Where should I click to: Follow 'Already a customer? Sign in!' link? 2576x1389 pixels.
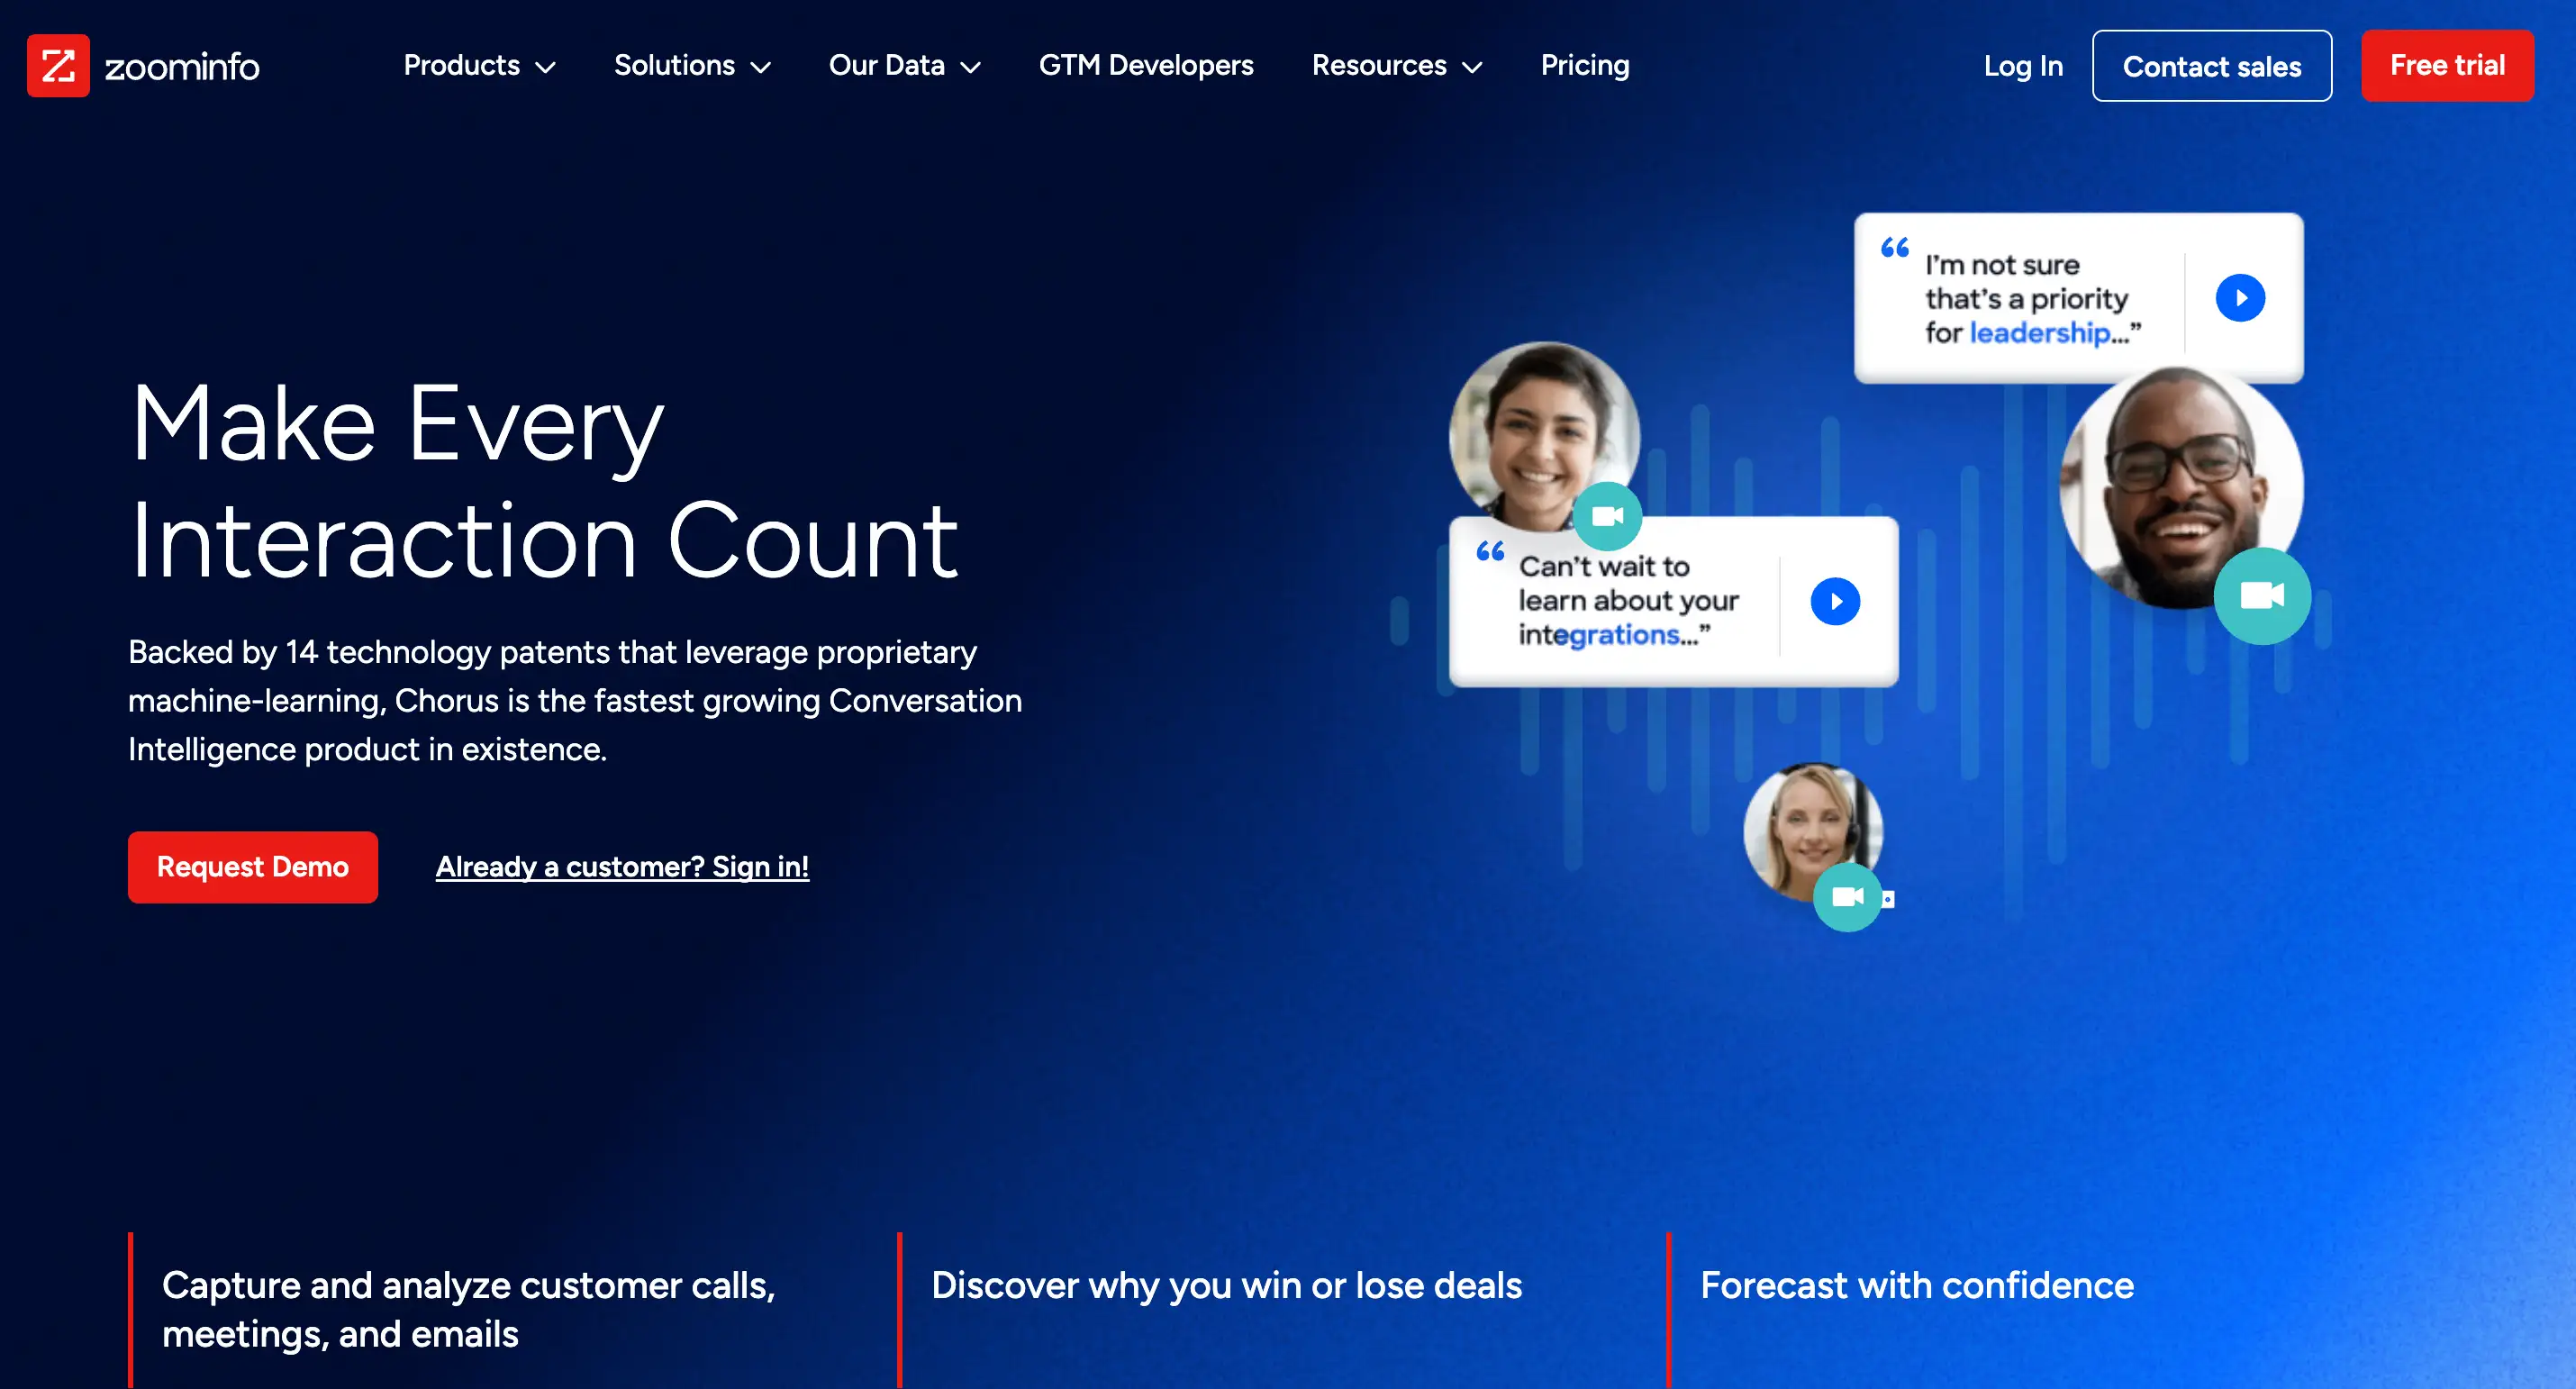point(622,867)
